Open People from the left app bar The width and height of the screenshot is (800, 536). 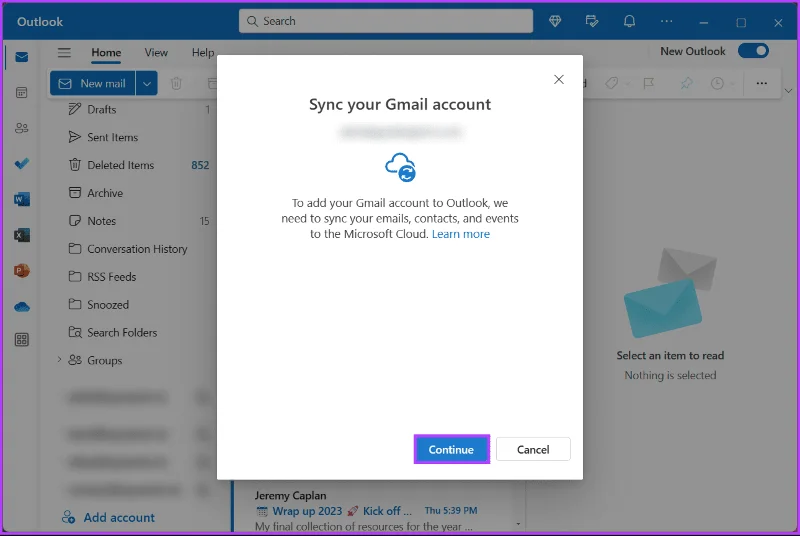21,128
